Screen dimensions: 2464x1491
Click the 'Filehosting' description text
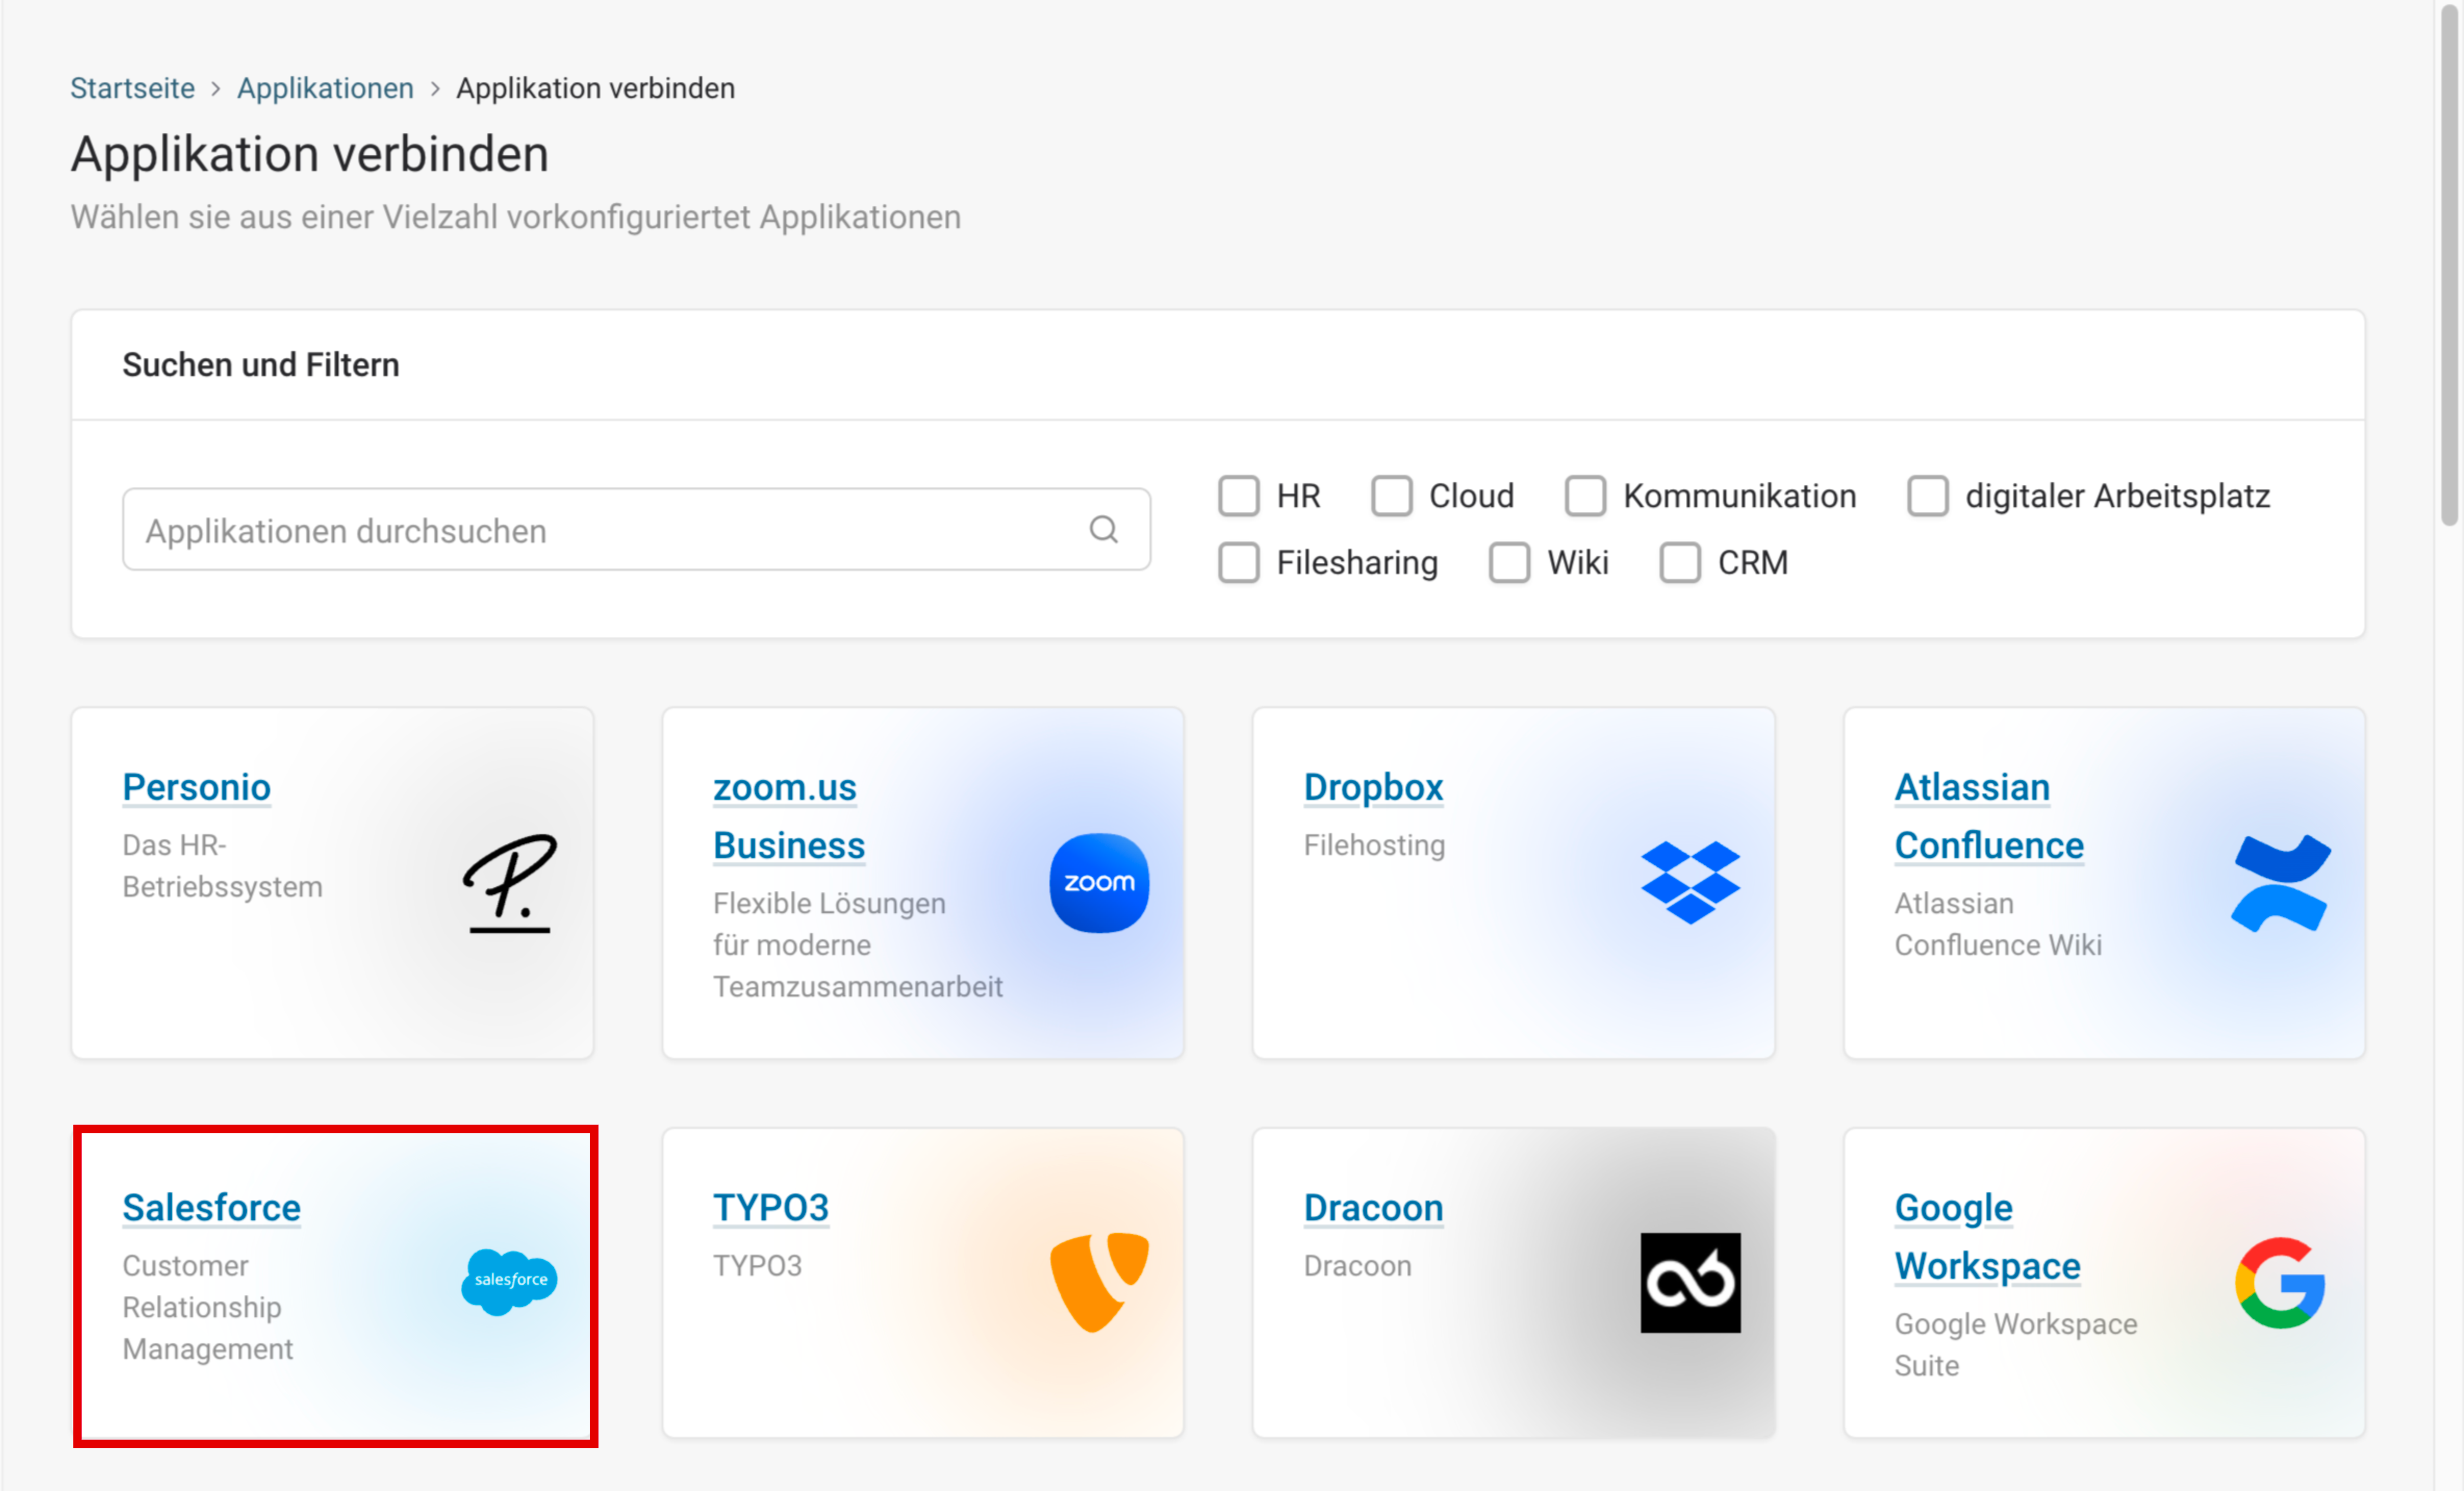click(1374, 845)
